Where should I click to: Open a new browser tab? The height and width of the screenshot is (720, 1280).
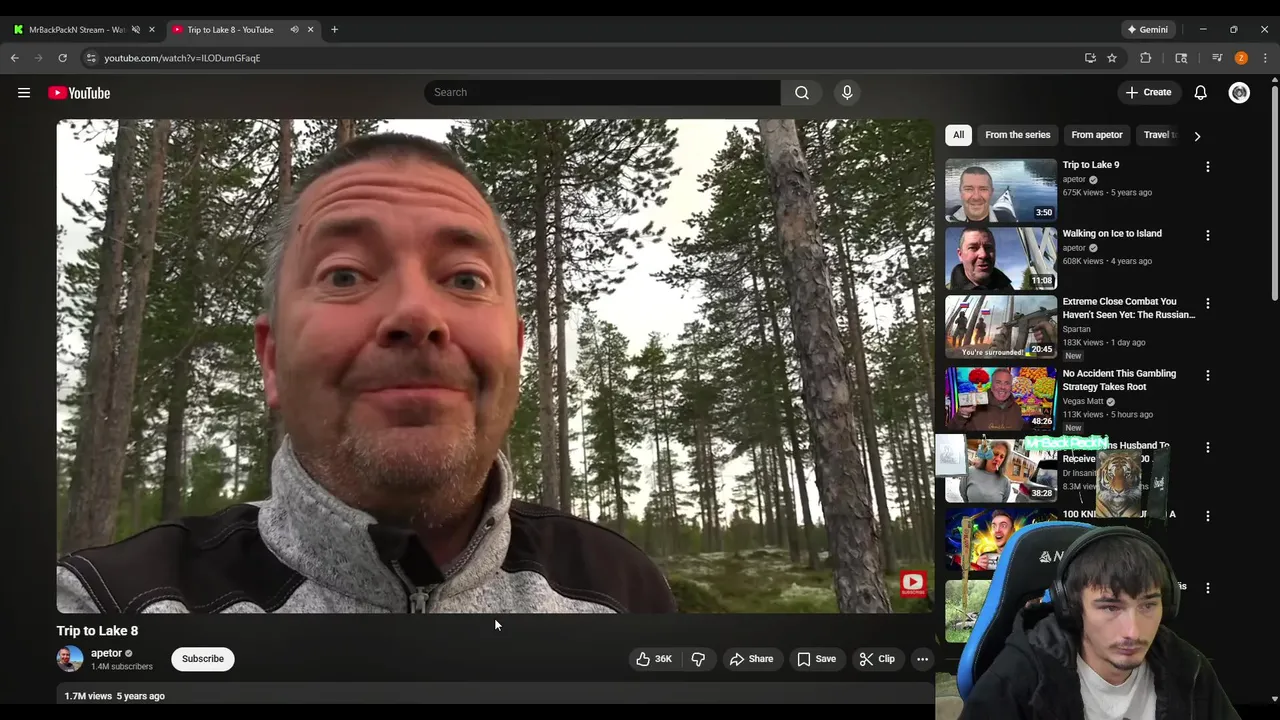(x=334, y=30)
